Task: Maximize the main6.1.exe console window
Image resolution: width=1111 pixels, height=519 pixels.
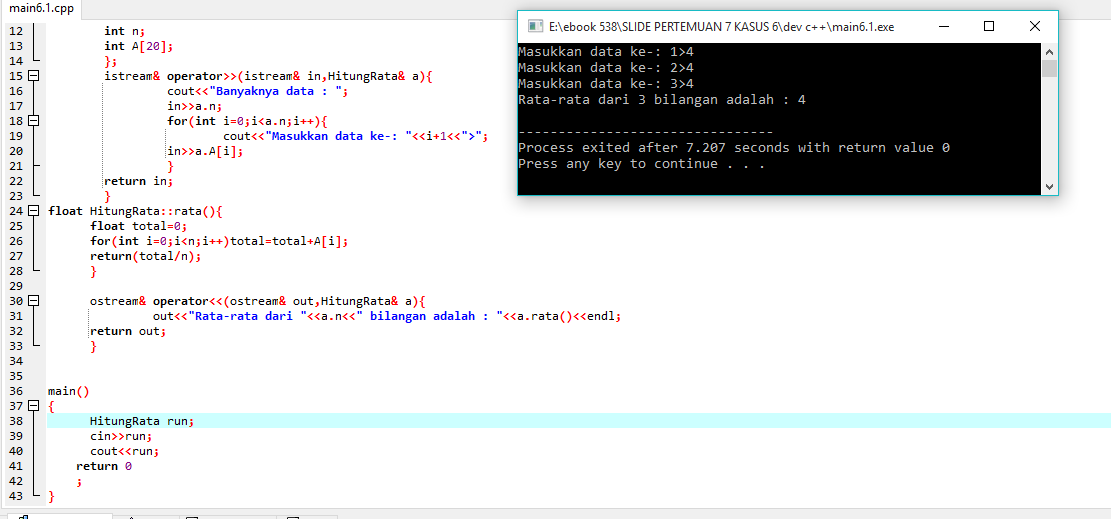Action: (989, 27)
